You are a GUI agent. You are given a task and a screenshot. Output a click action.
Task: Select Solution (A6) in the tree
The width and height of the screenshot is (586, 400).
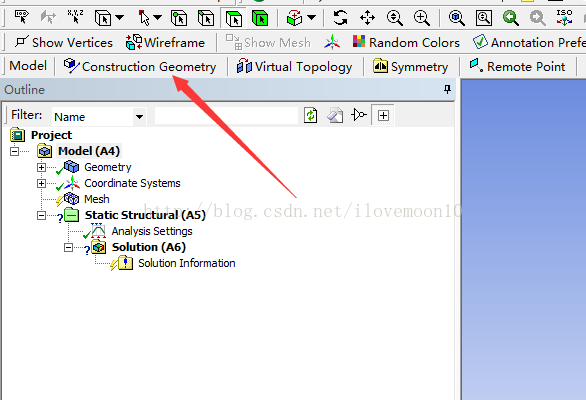click(x=149, y=247)
